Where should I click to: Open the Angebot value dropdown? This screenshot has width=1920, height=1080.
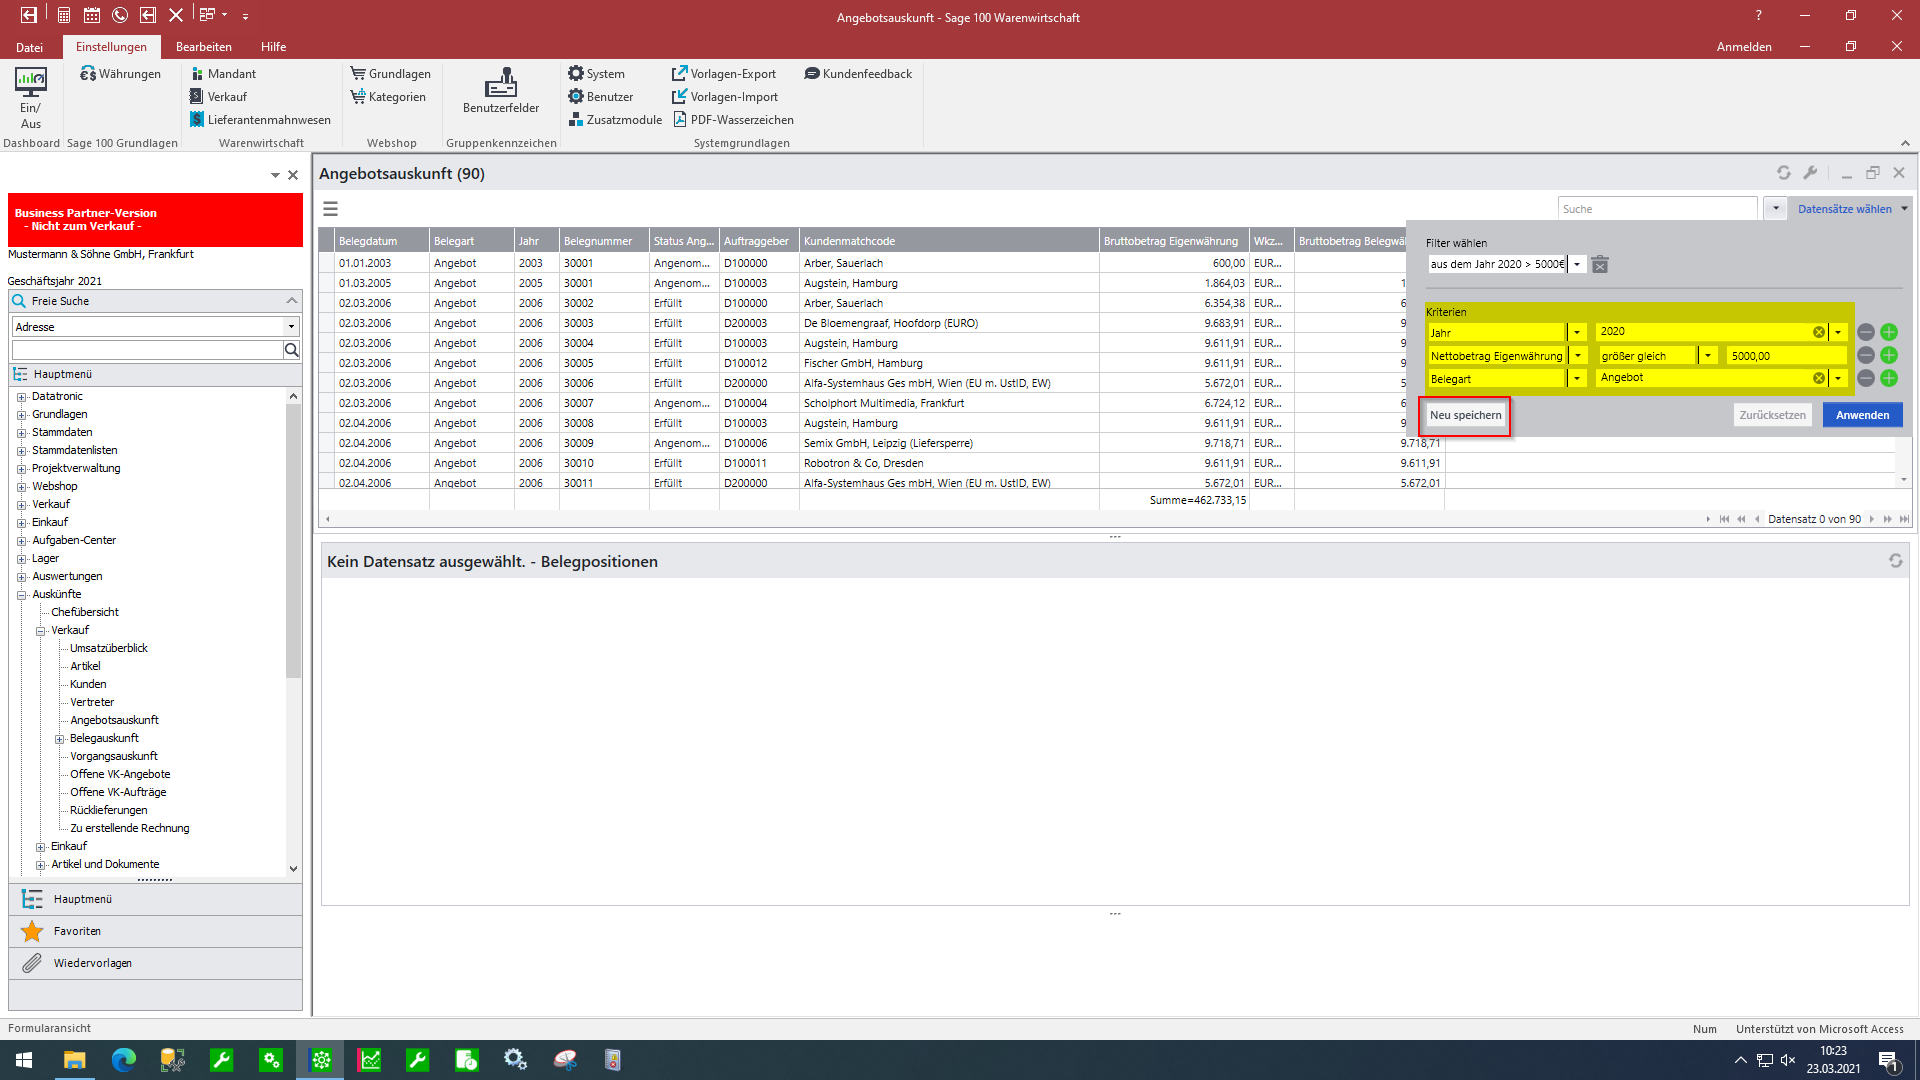tap(1838, 378)
